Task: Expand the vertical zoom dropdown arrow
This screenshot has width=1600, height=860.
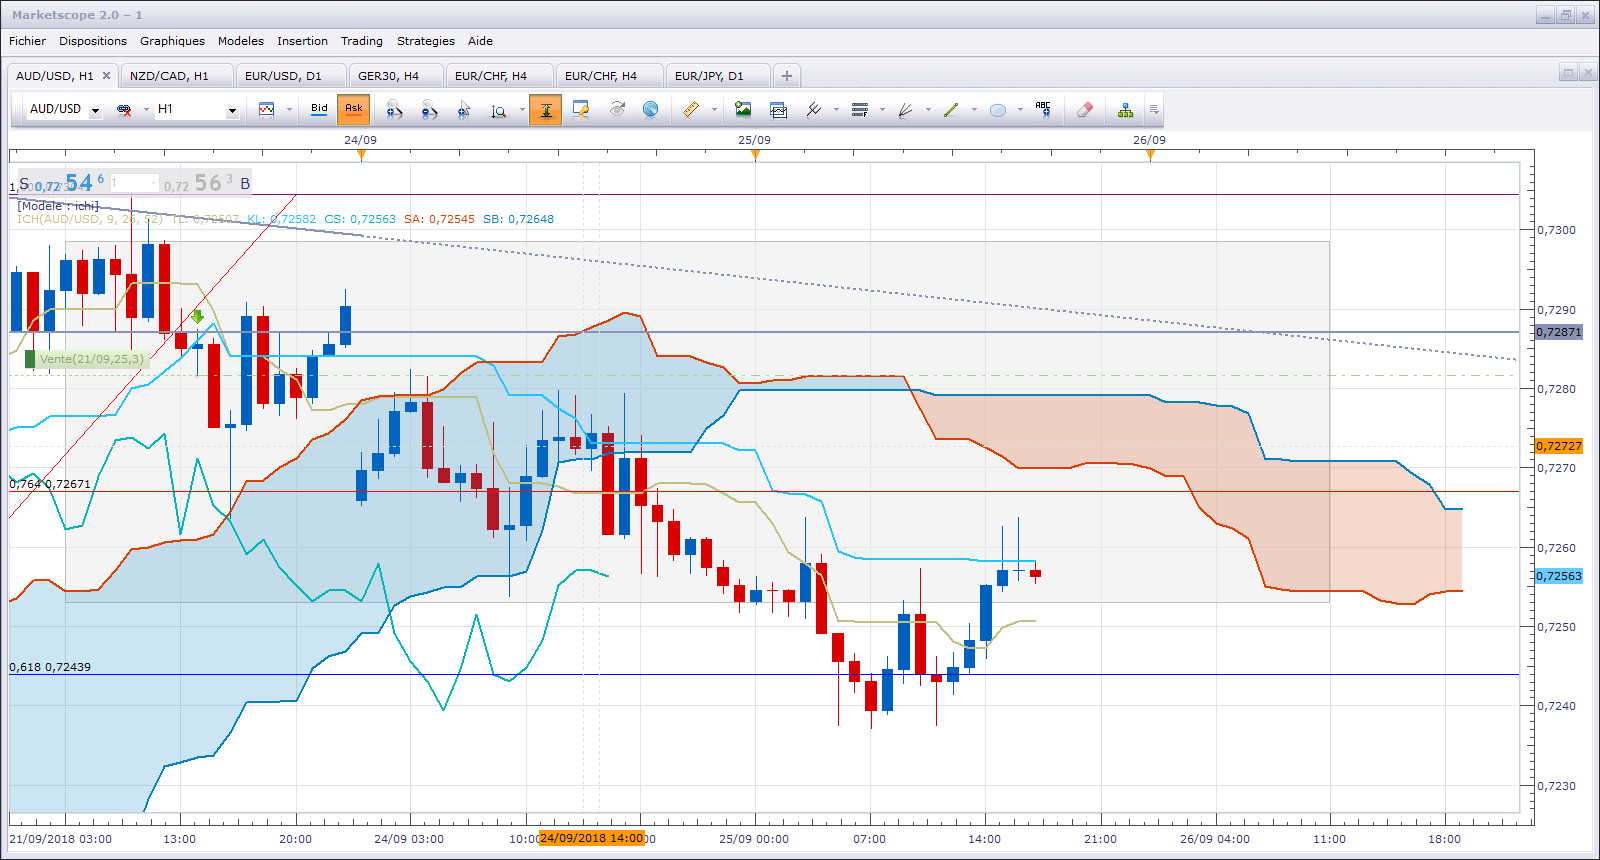Action: [x=521, y=110]
